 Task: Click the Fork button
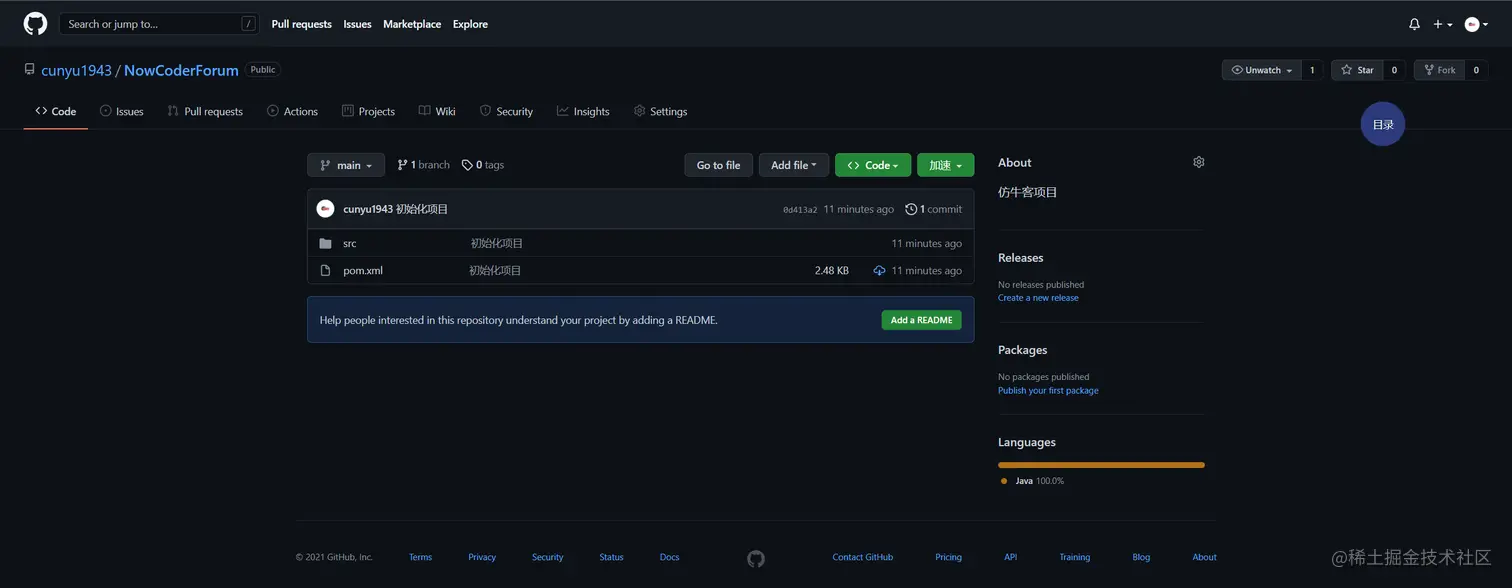pos(1439,70)
